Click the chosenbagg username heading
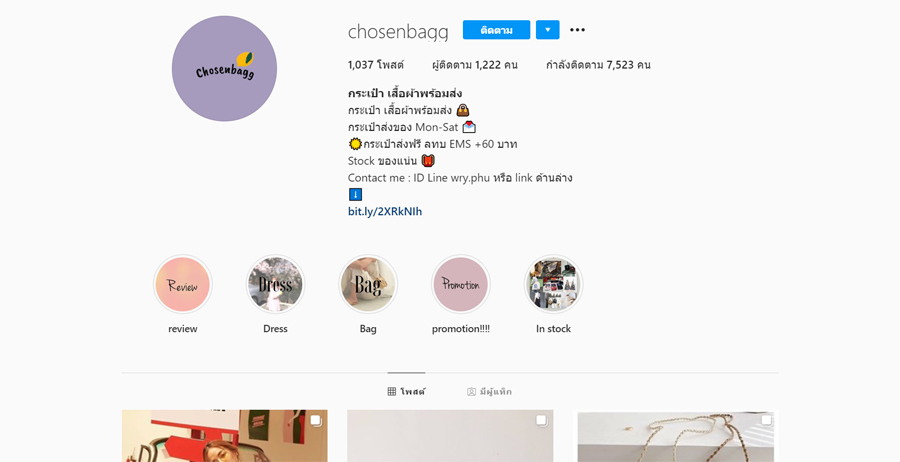The image size is (900, 462). click(398, 32)
